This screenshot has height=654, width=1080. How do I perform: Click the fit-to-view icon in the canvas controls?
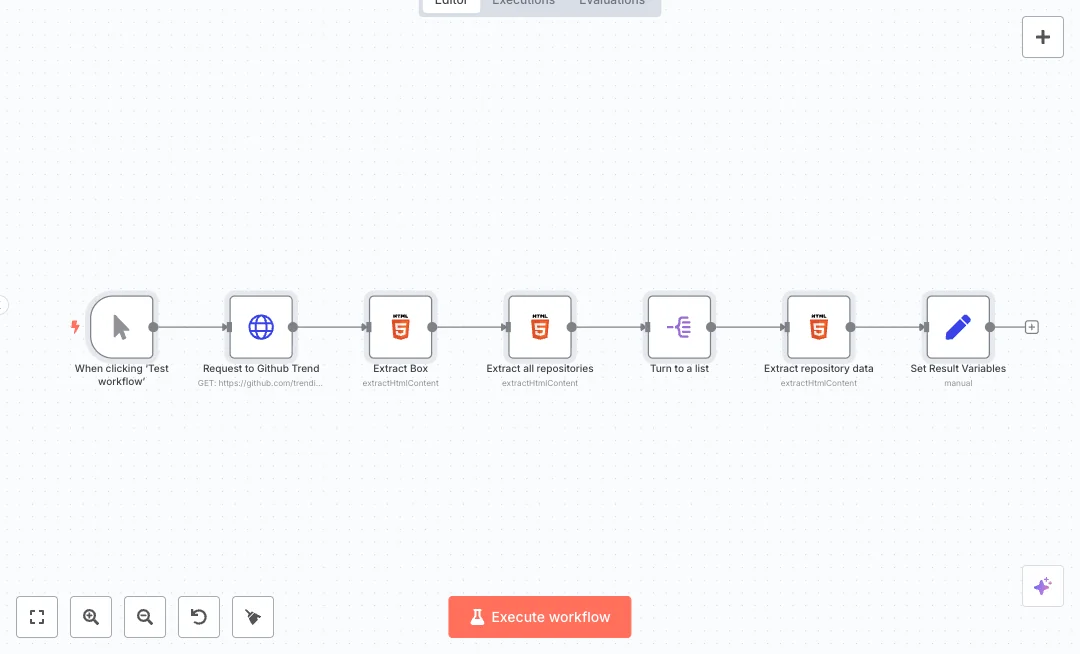37,617
